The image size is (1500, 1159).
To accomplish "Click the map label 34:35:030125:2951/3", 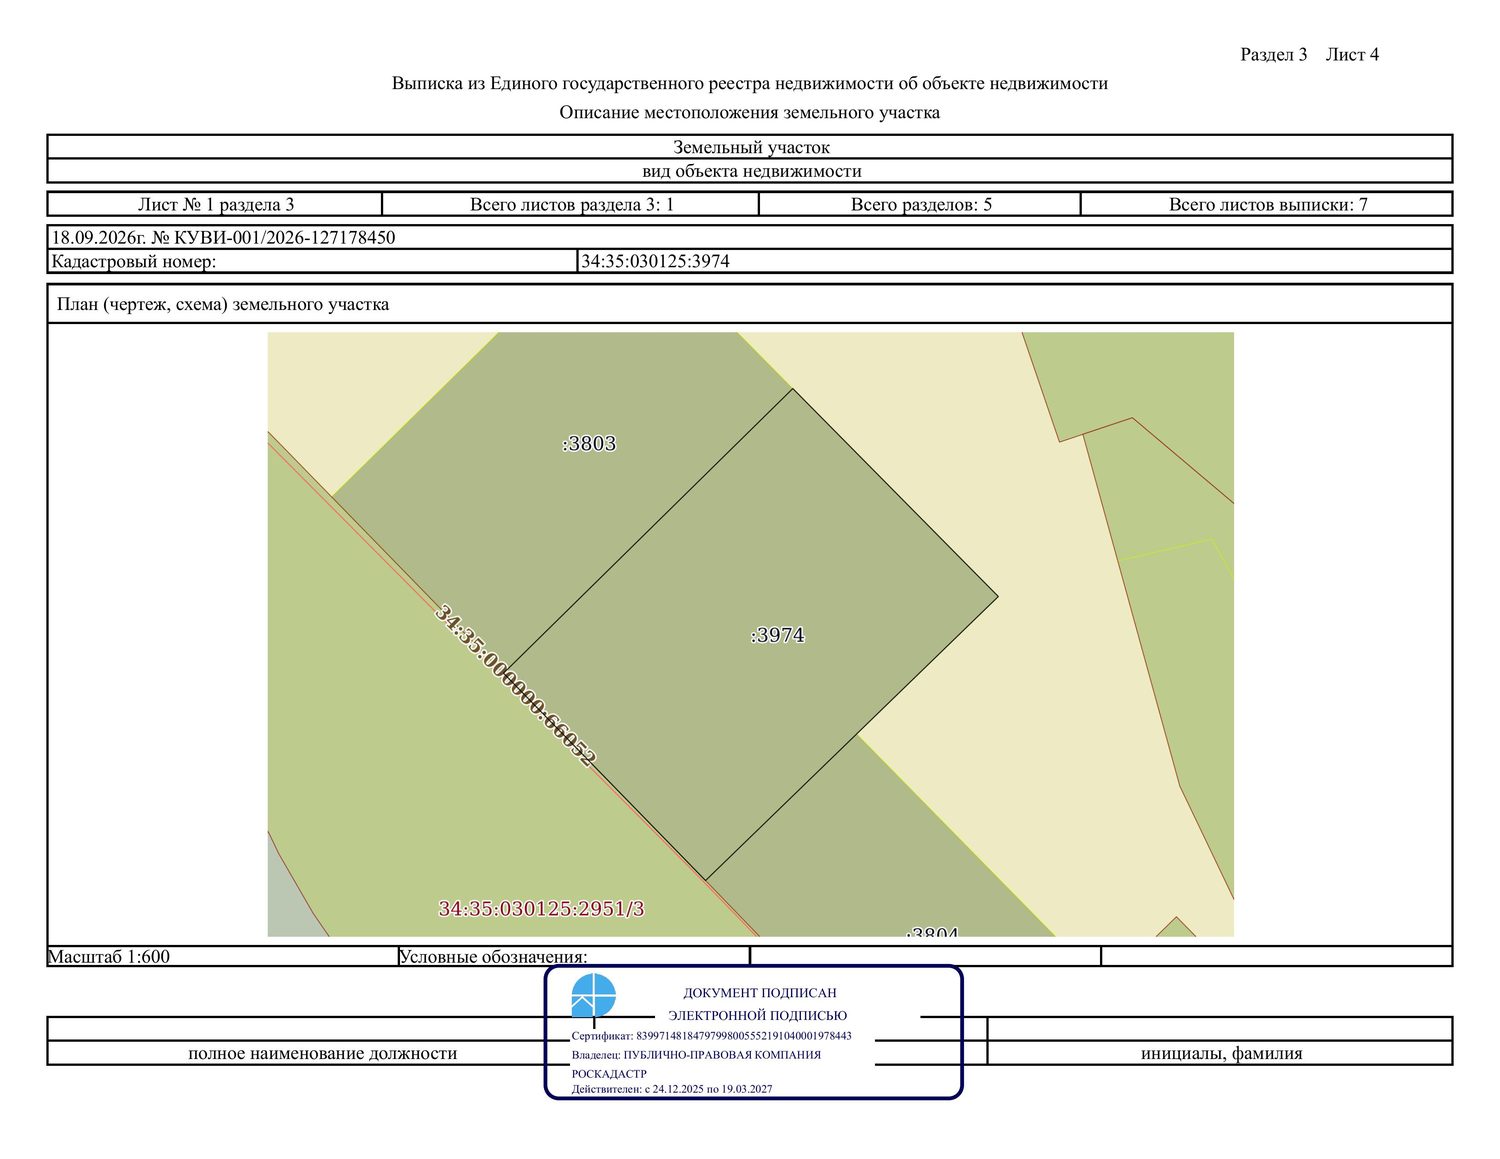I will [541, 909].
